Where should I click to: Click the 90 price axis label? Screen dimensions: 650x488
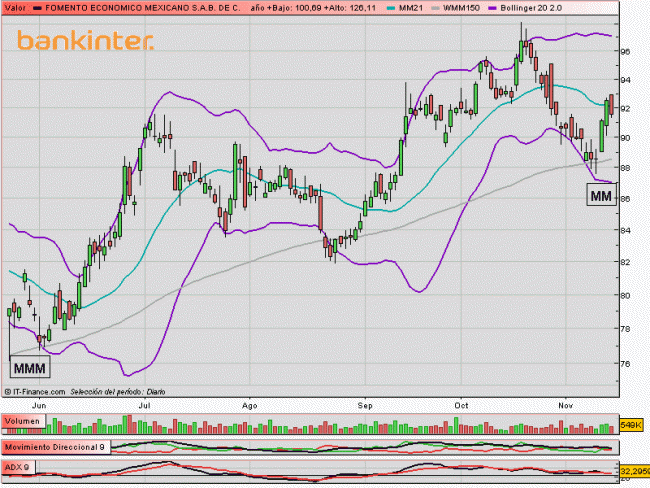pos(625,138)
